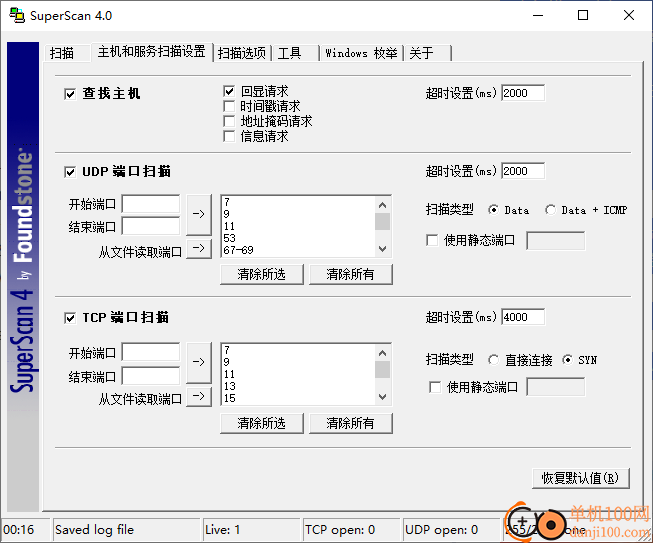This screenshot has height=543, width=653.
Task: Enable 地址掩码请求 checkbox
Action: [229, 121]
